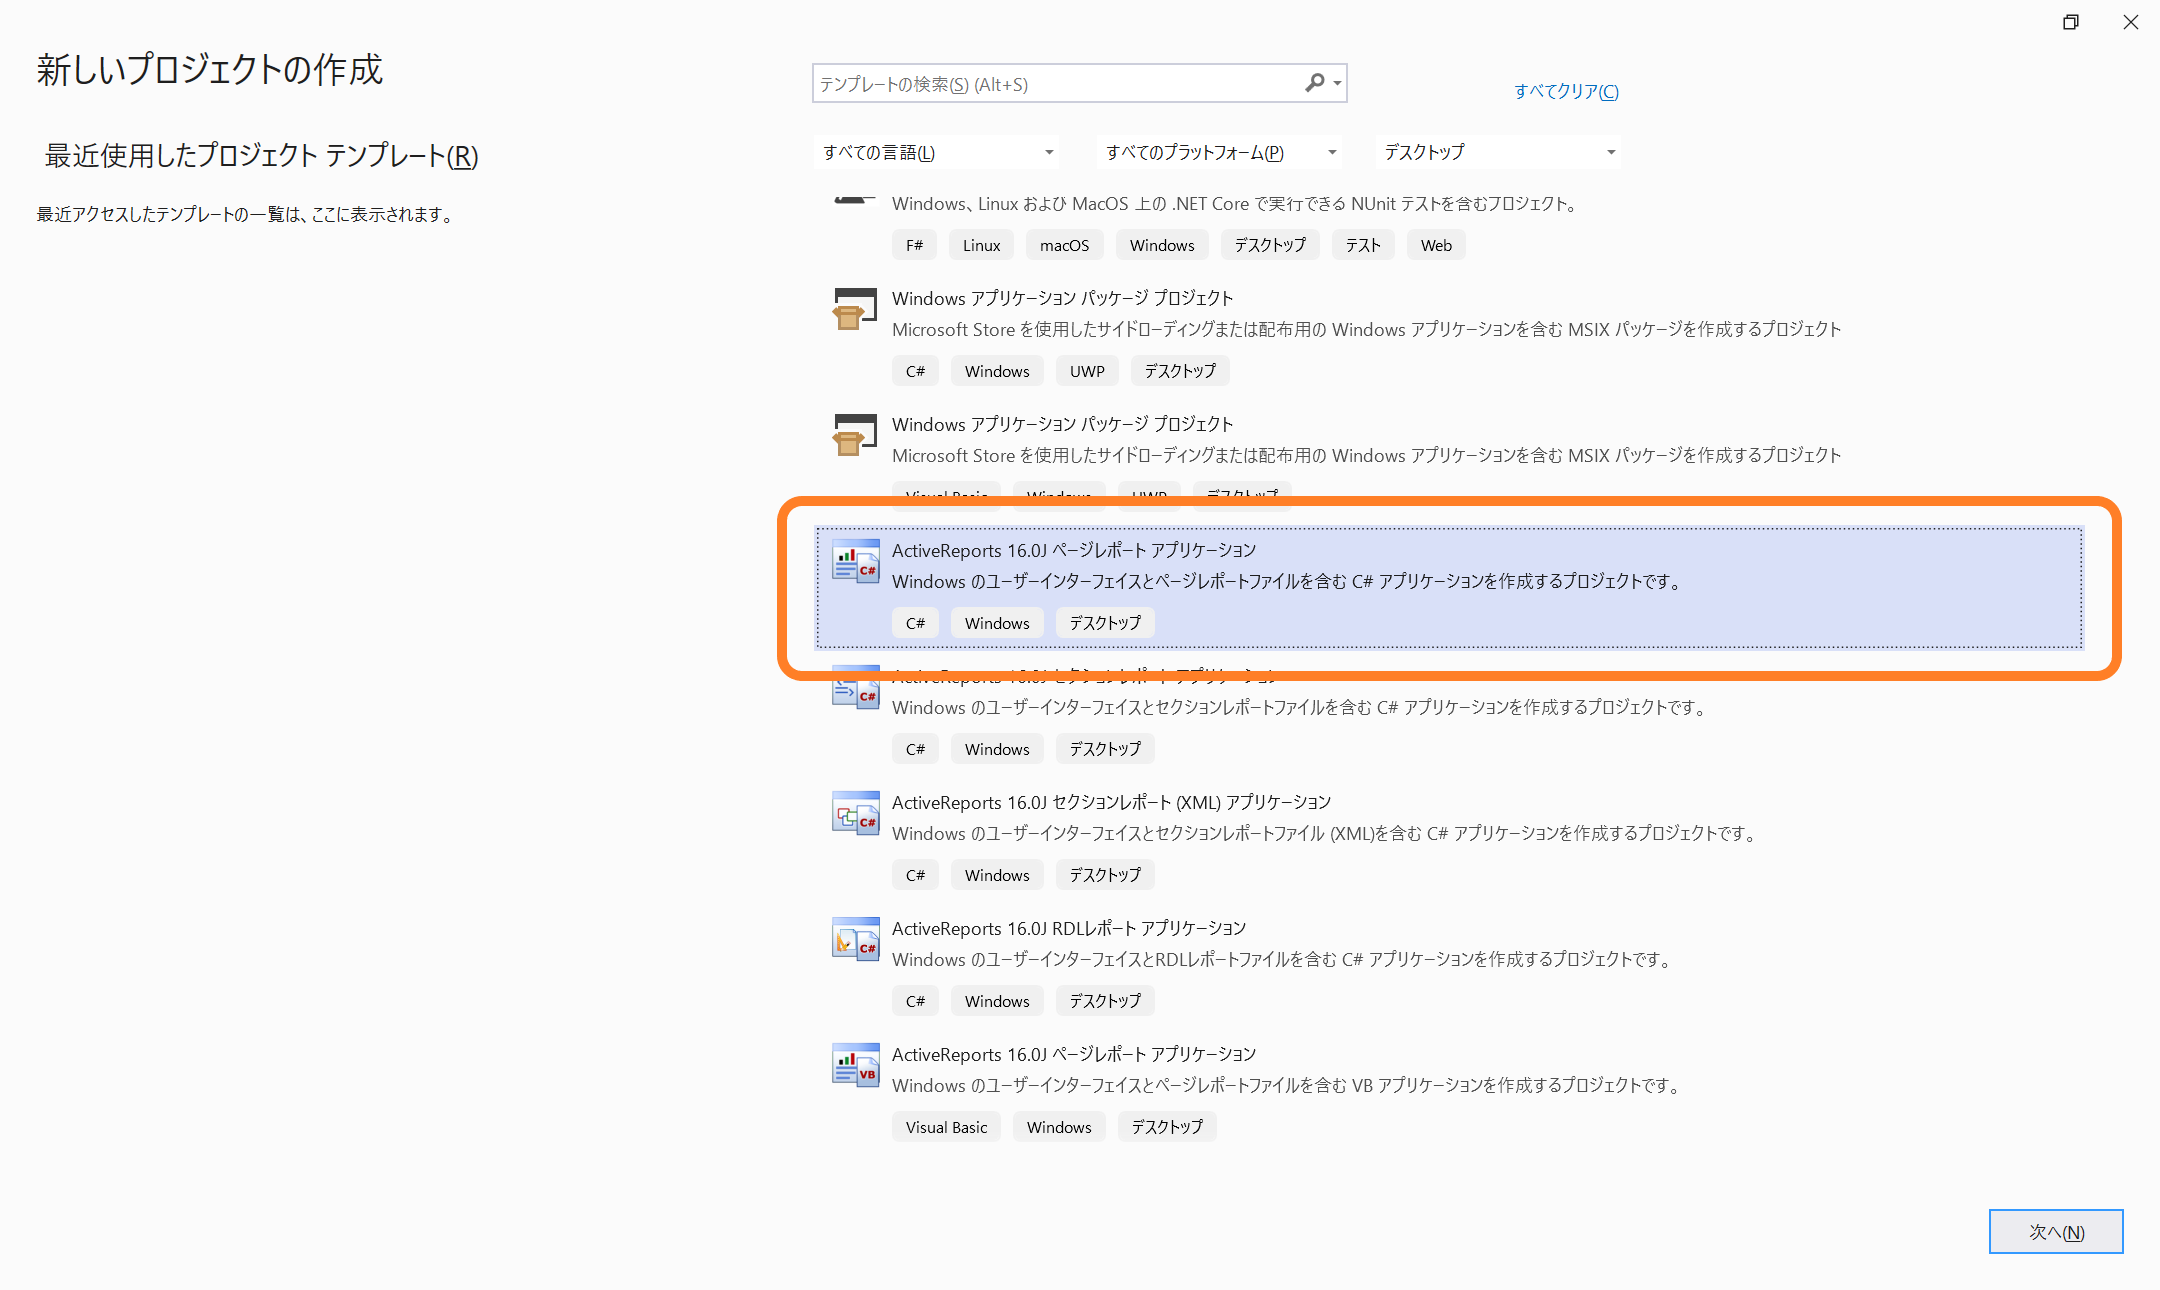Click the magnifier icon in the template search box

click(1314, 83)
